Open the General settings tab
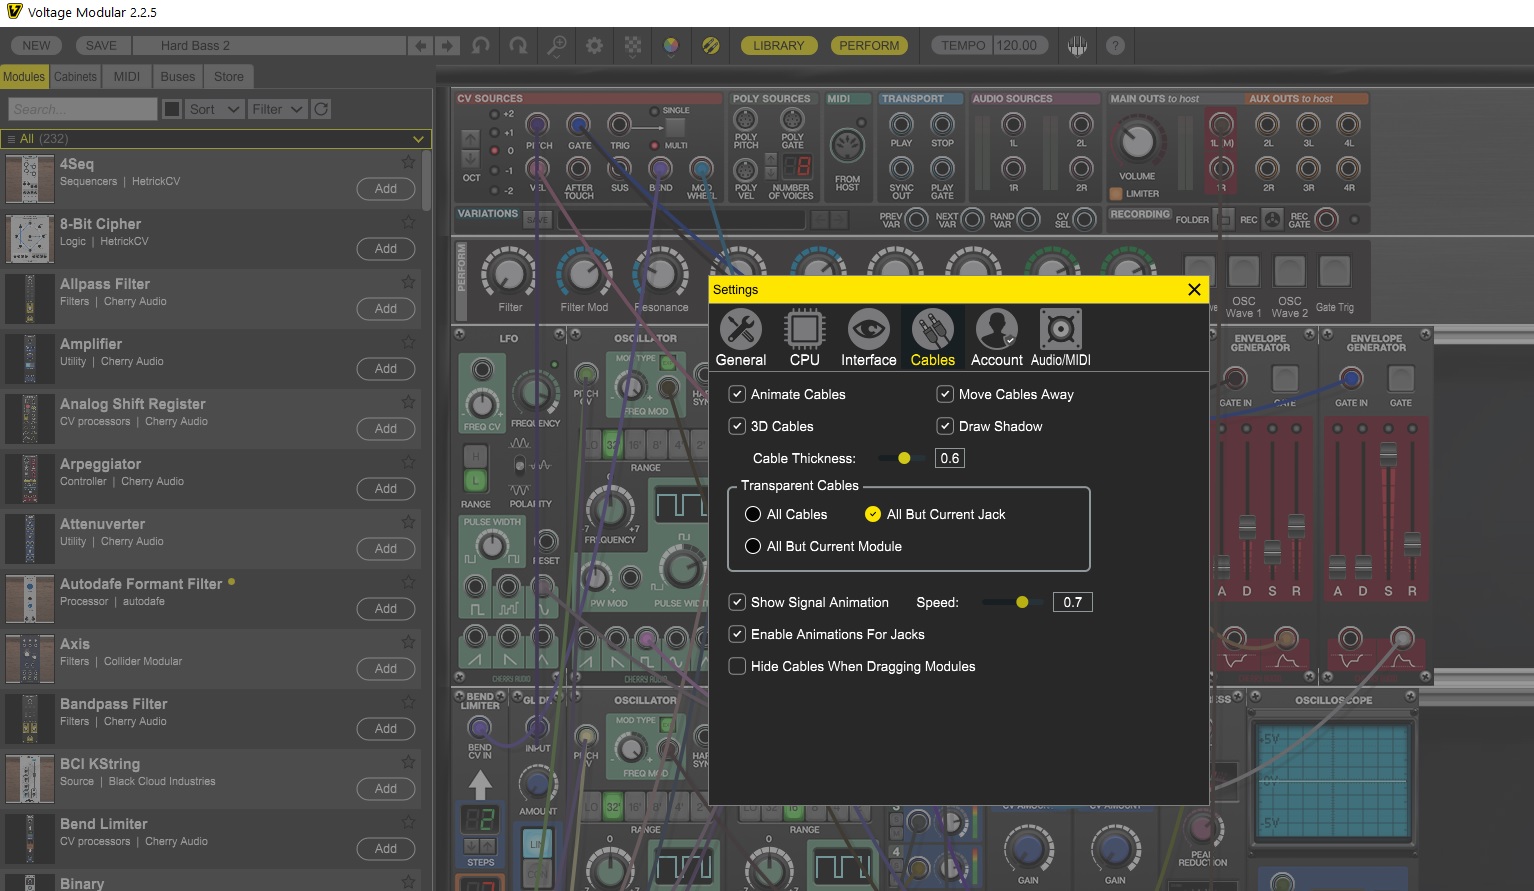This screenshot has height=891, width=1534. 741,338
